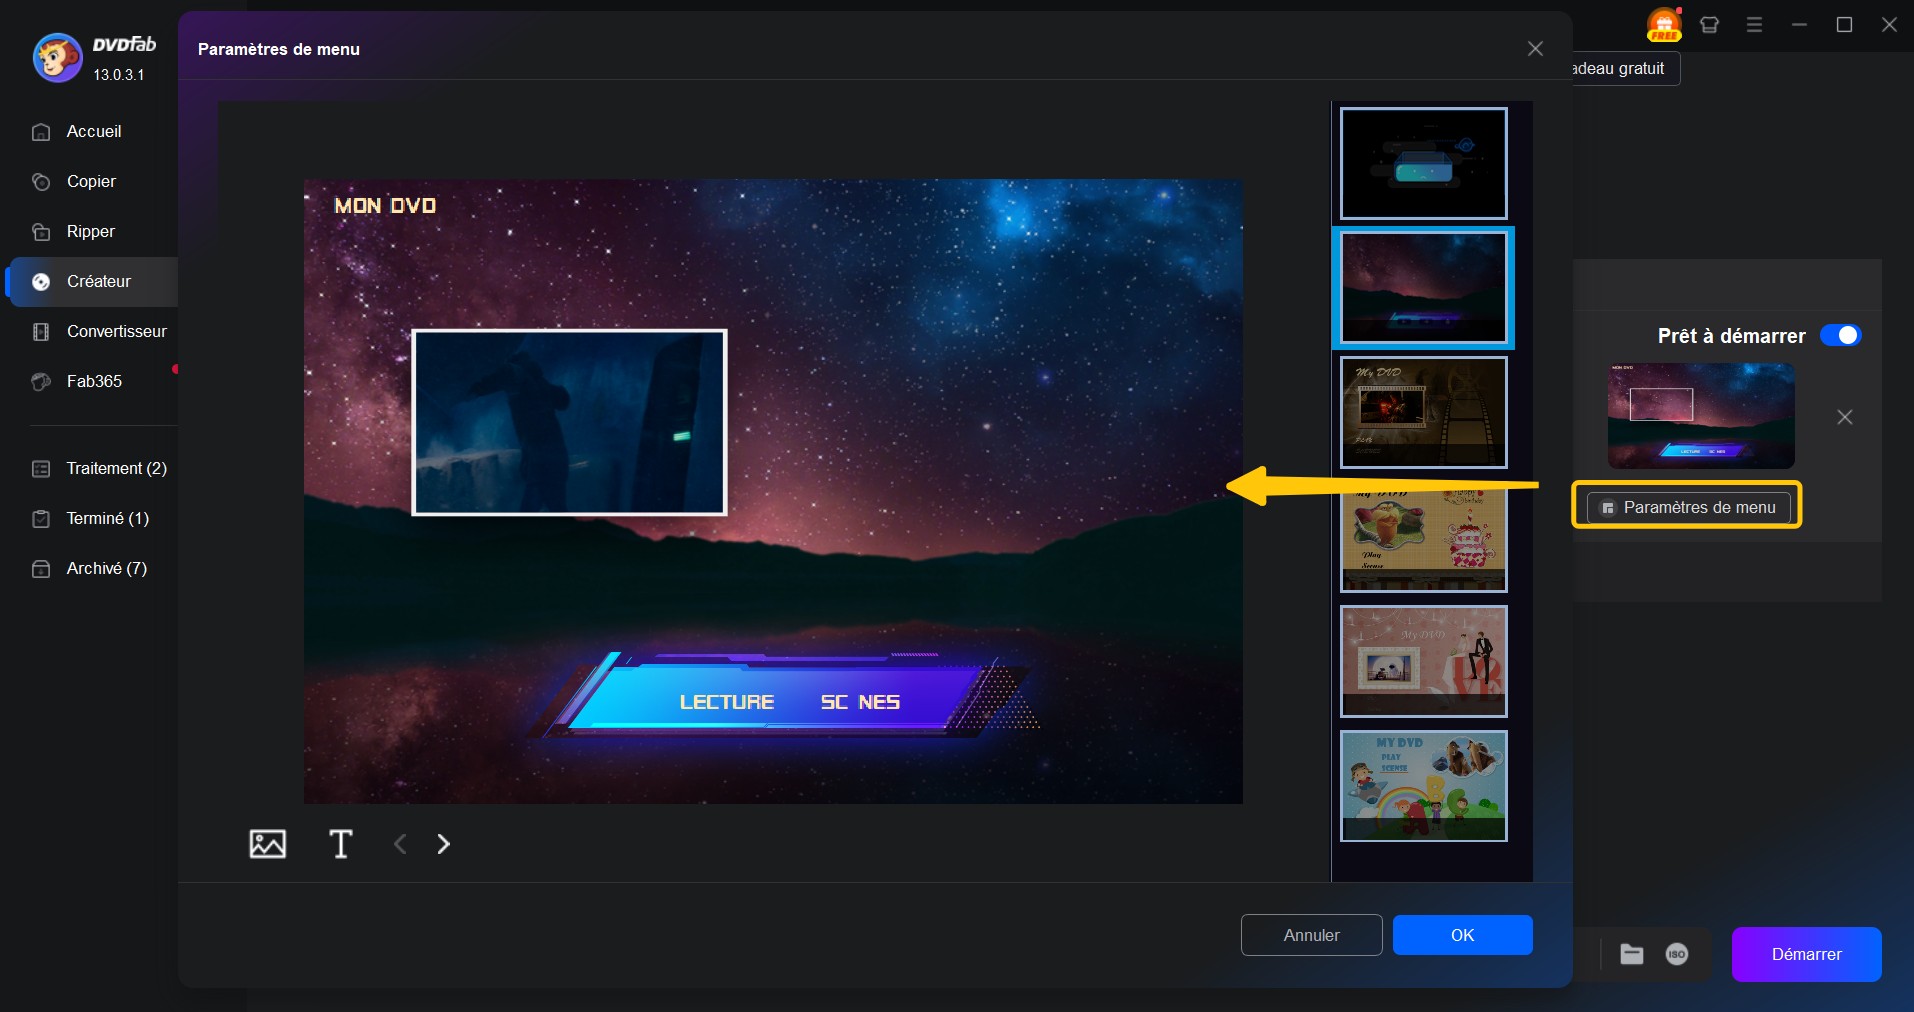Go to previous menu page with left arrow

(x=399, y=844)
